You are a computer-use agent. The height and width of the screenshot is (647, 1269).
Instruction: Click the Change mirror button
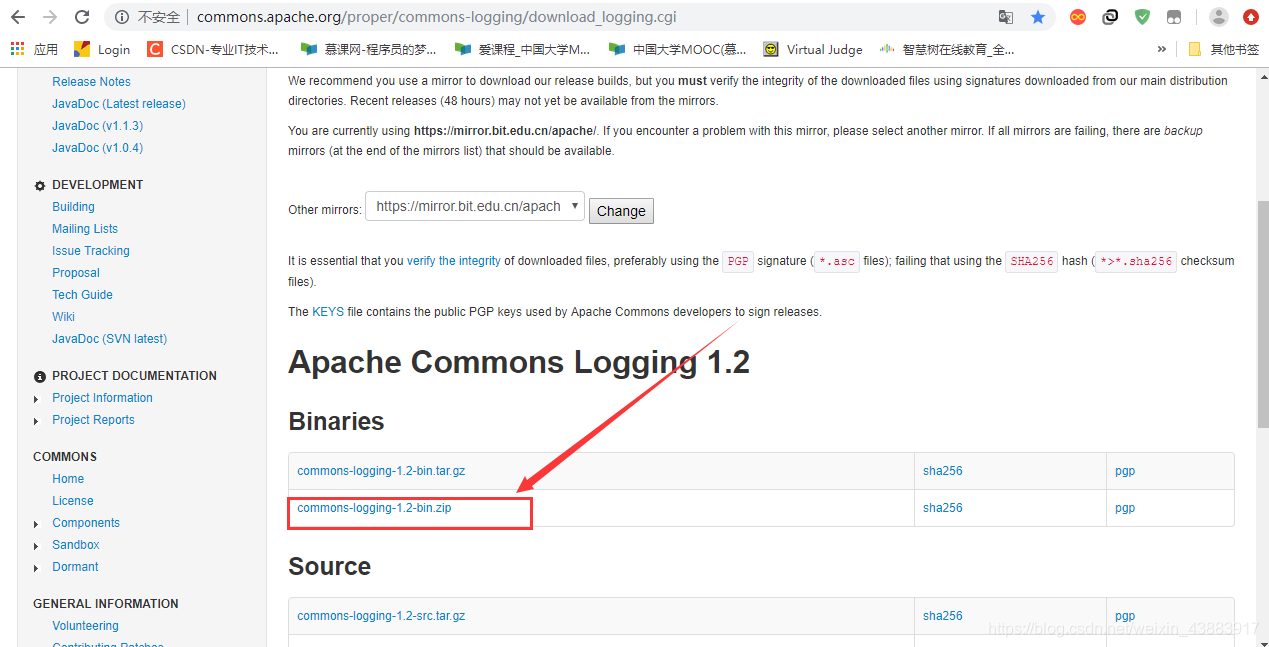[x=621, y=211]
